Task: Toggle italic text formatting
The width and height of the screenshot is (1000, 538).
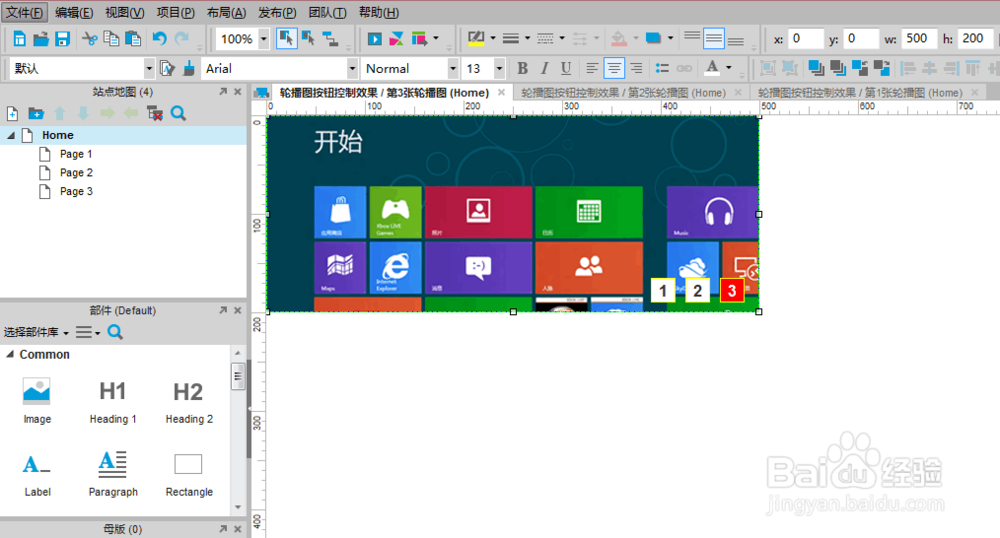Action: (x=544, y=68)
